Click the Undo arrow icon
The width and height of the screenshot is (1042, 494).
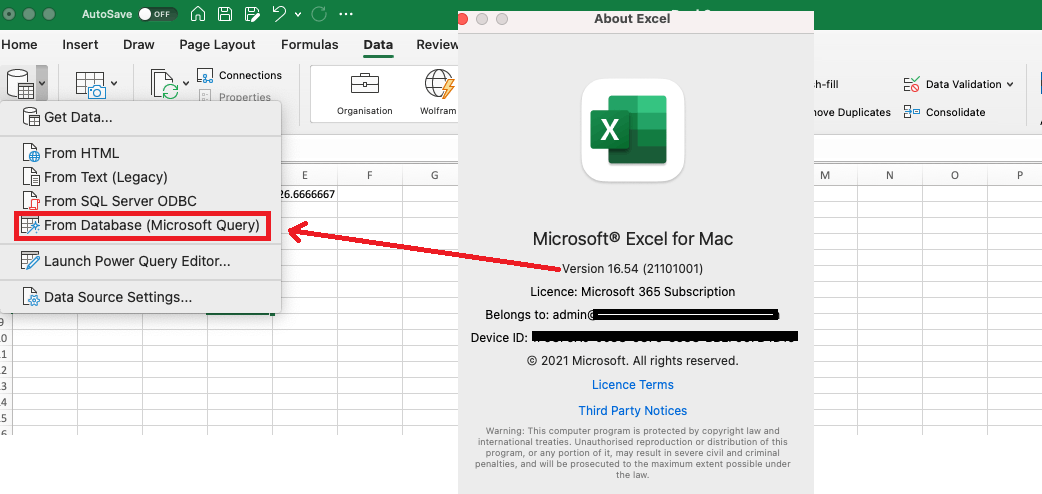280,14
